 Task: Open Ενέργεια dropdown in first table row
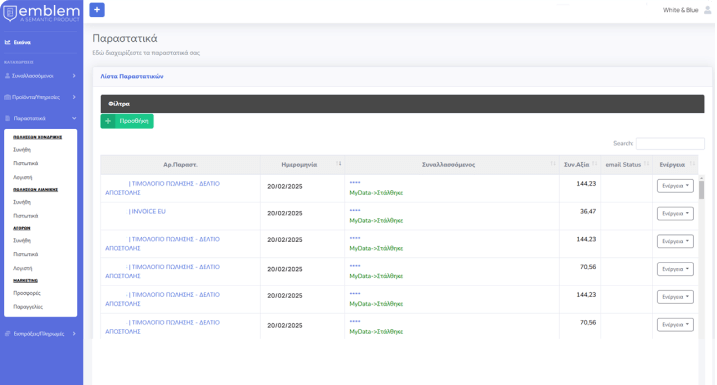[675, 186]
